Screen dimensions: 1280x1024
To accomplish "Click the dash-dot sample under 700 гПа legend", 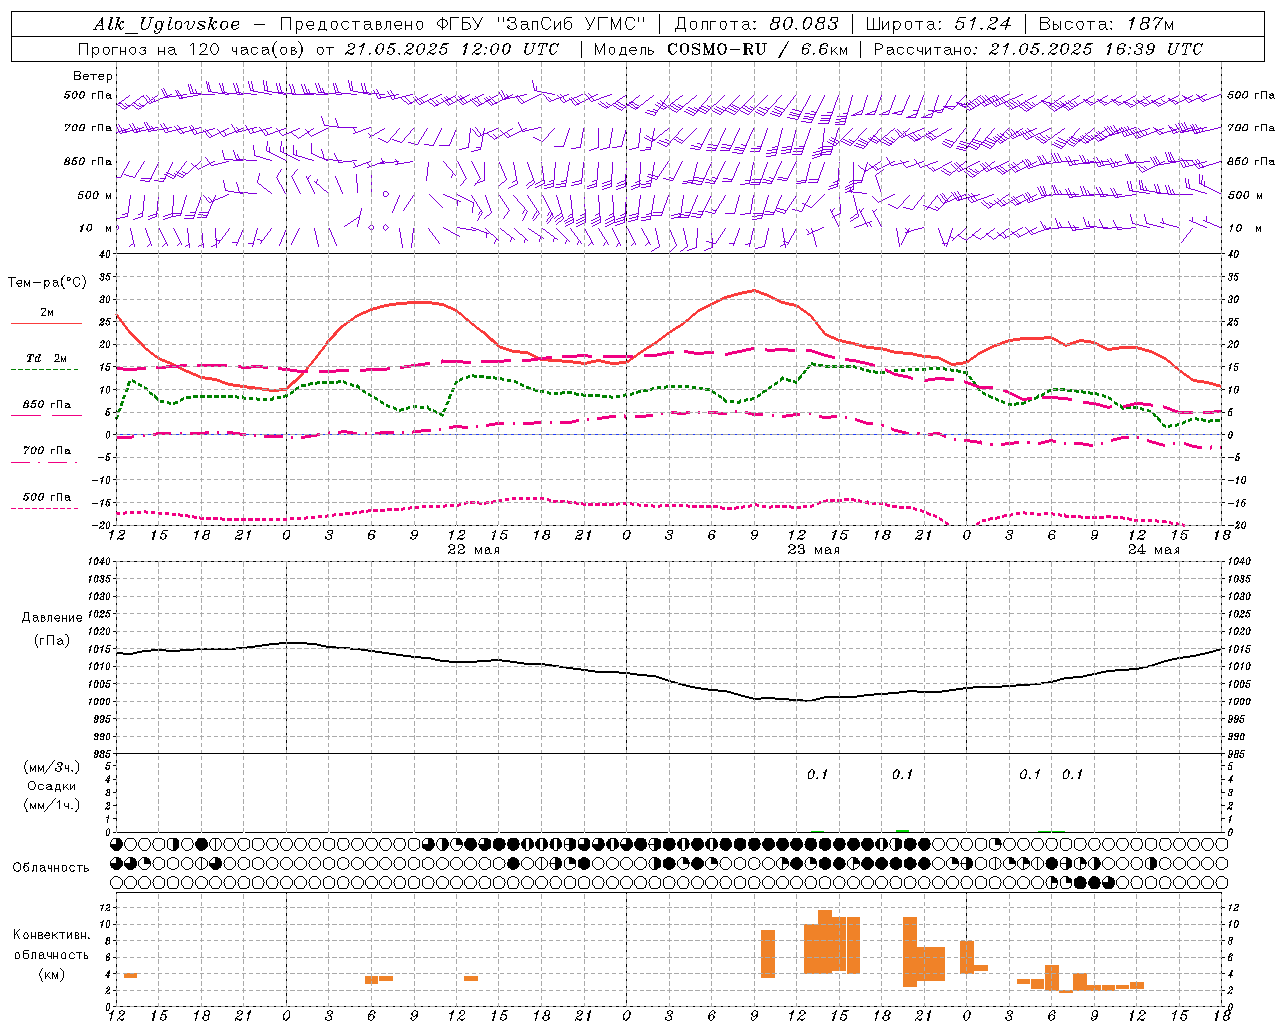I will point(46,462).
